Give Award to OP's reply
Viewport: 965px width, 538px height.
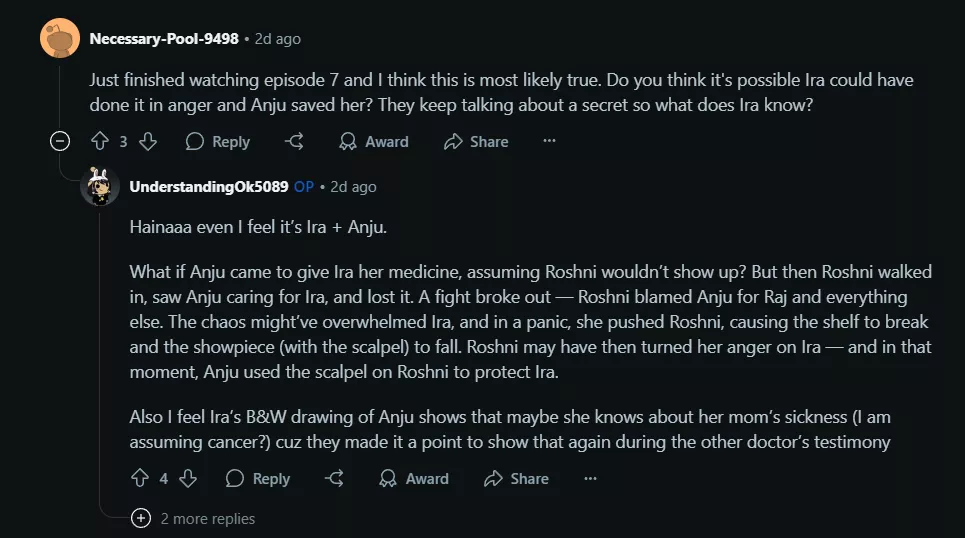pyautogui.click(x=414, y=479)
